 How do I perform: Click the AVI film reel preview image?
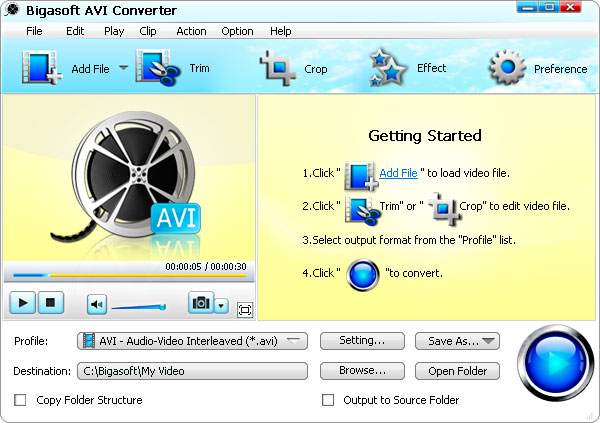pos(130,180)
